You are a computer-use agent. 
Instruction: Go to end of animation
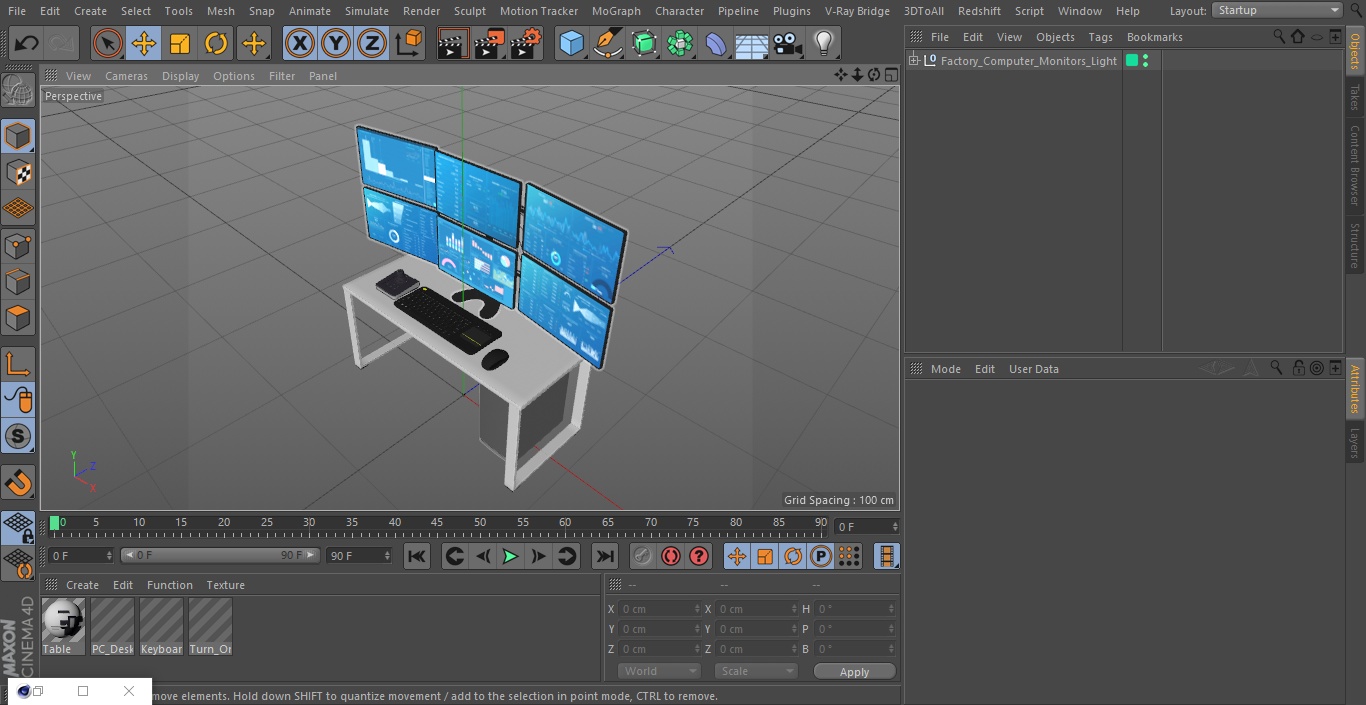pos(605,556)
